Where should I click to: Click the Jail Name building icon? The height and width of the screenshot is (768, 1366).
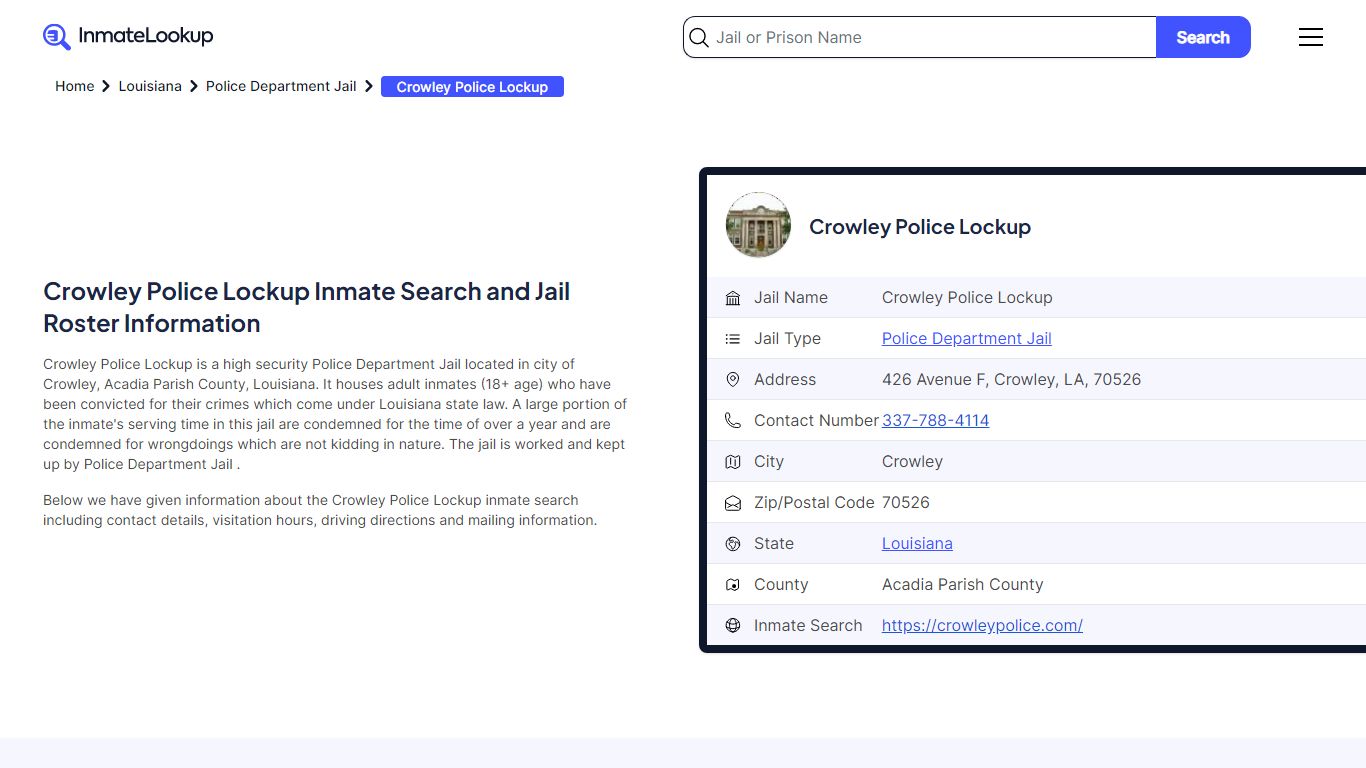733,298
